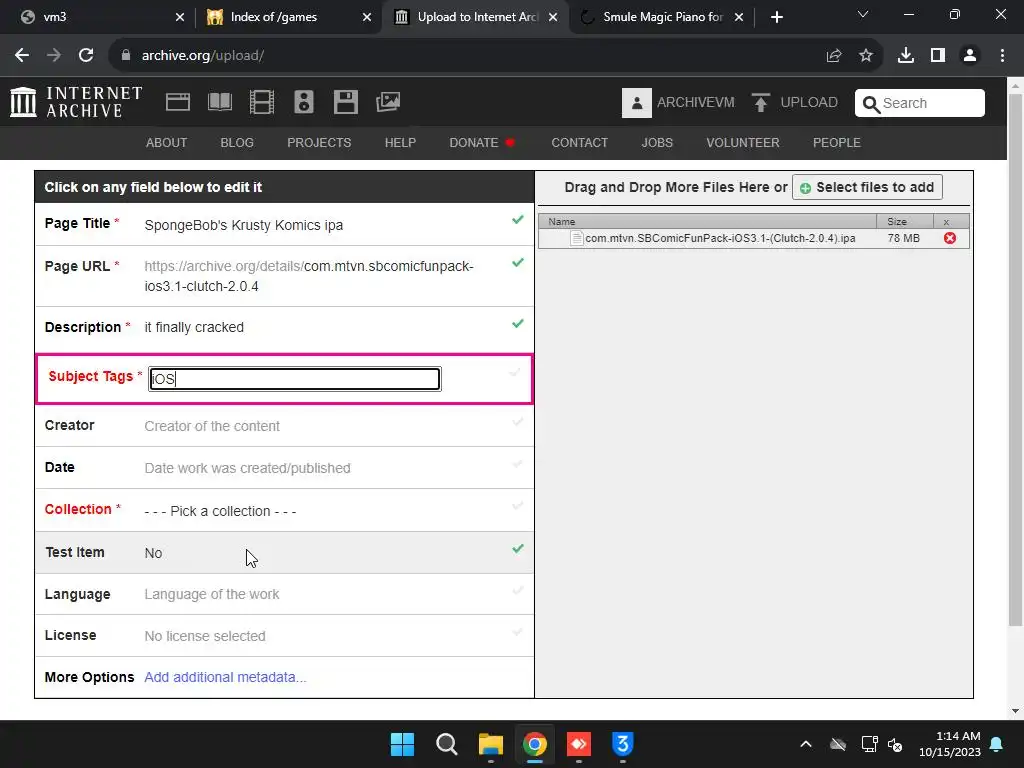Open Chrome three-dot menu
1024x768 pixels.
click(1002, 56)
